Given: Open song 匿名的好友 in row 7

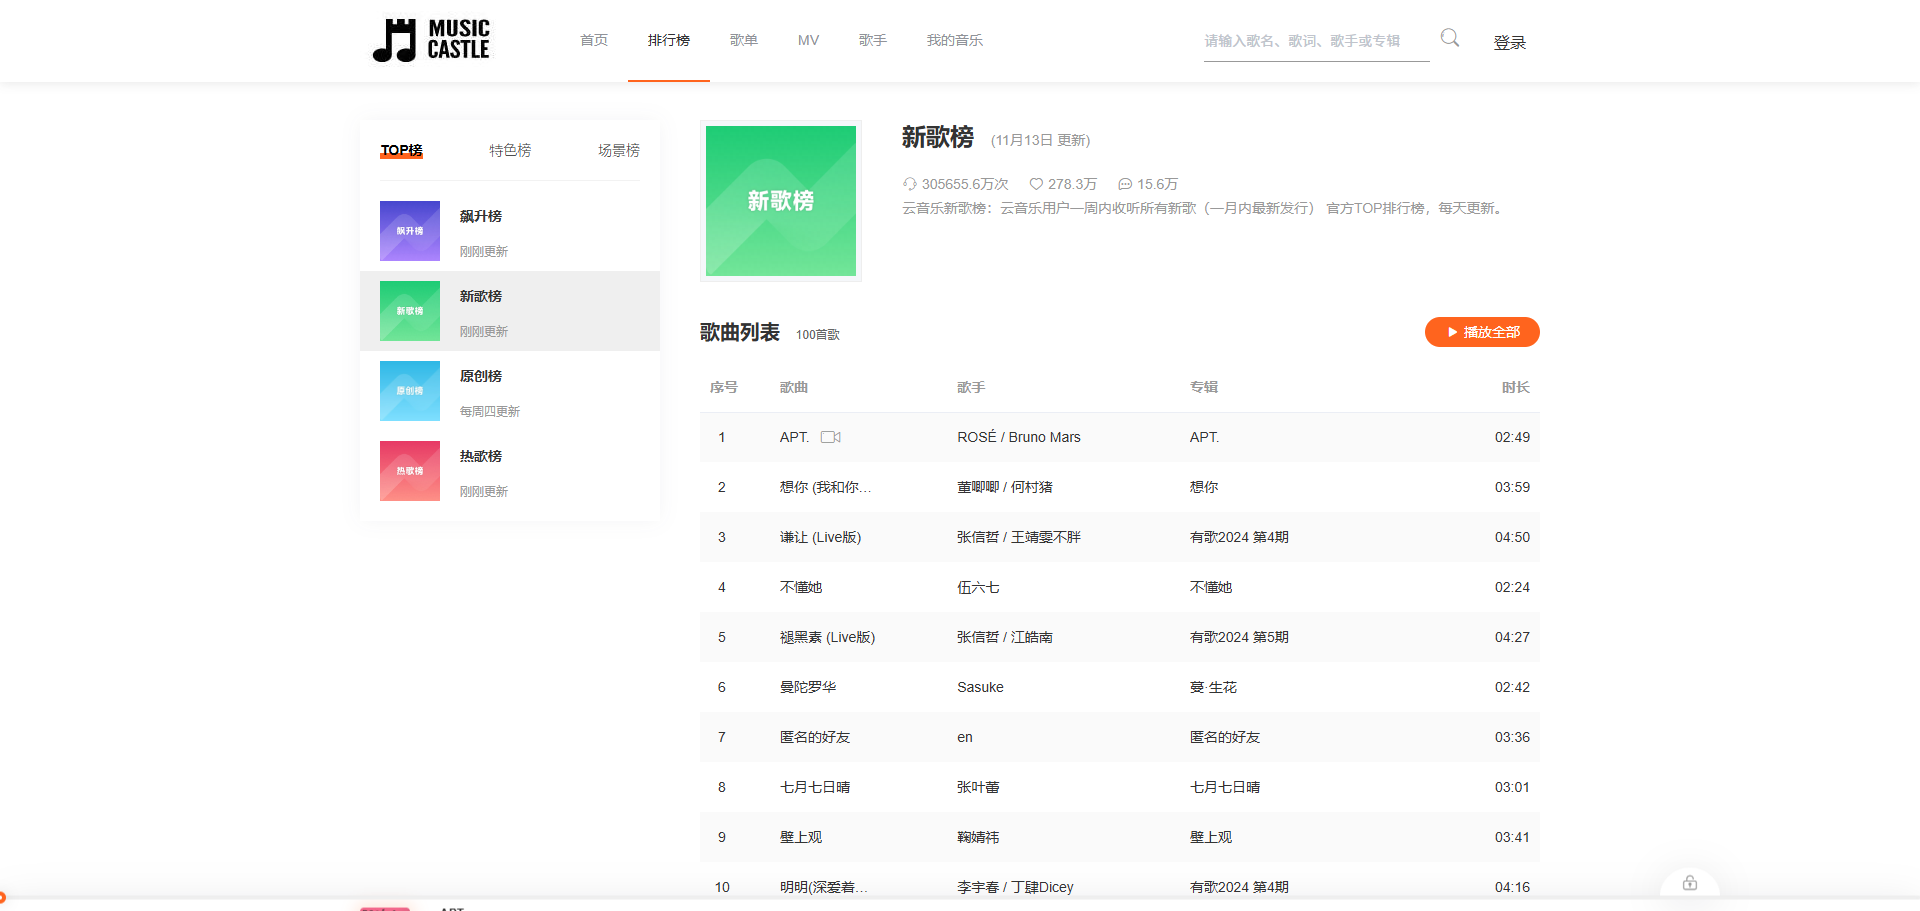Looking at the screenshot, I should 815,737.
